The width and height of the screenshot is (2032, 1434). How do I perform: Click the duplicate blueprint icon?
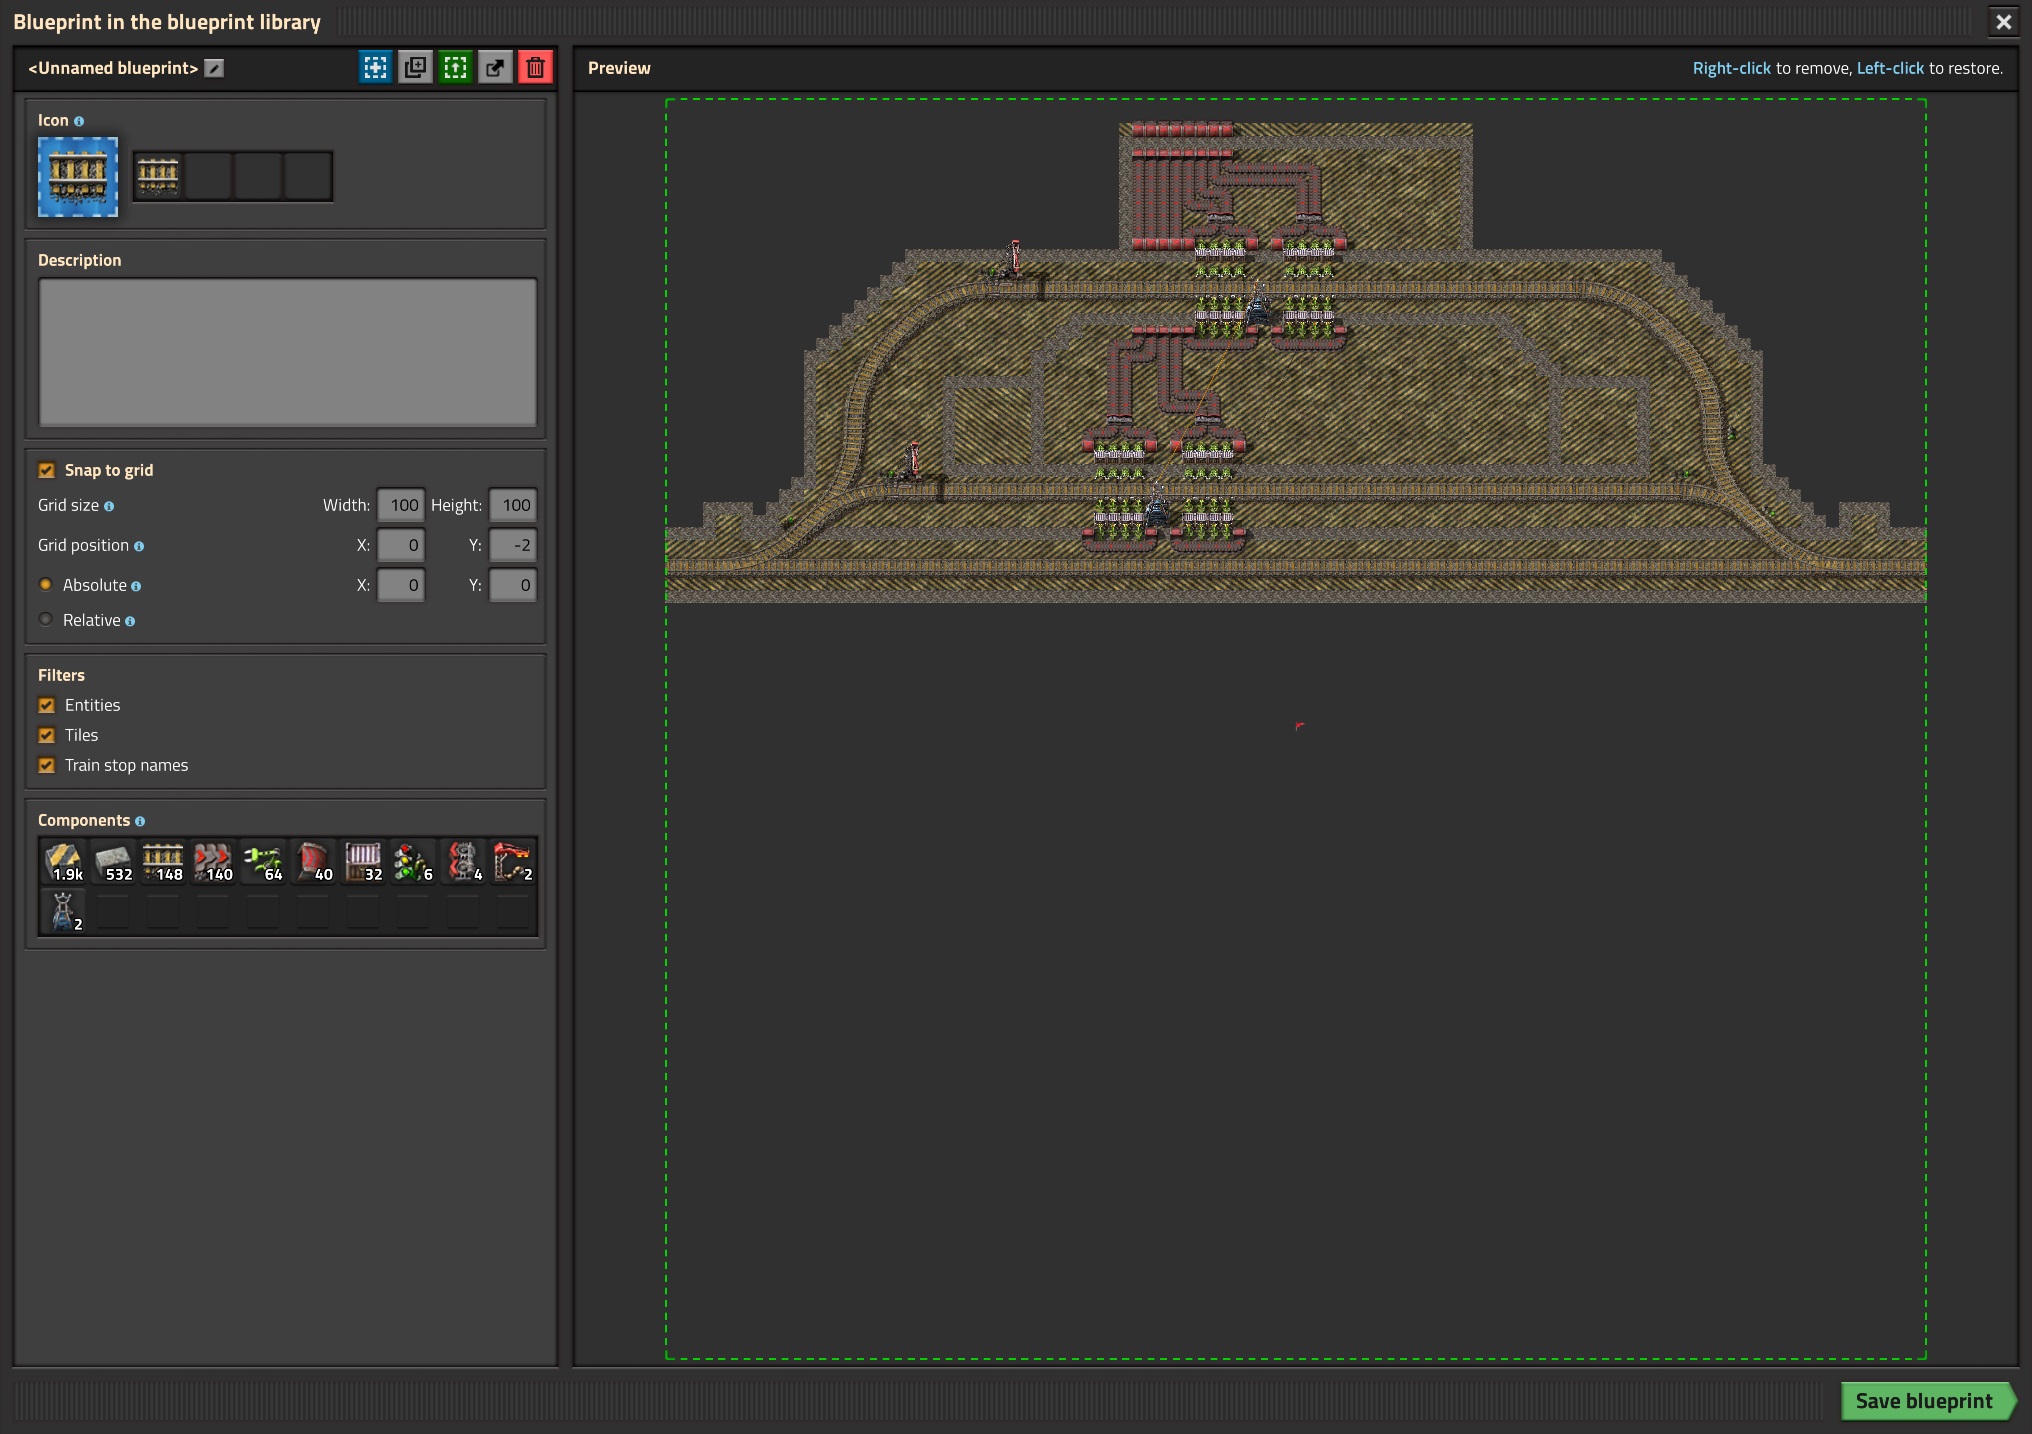415,68
